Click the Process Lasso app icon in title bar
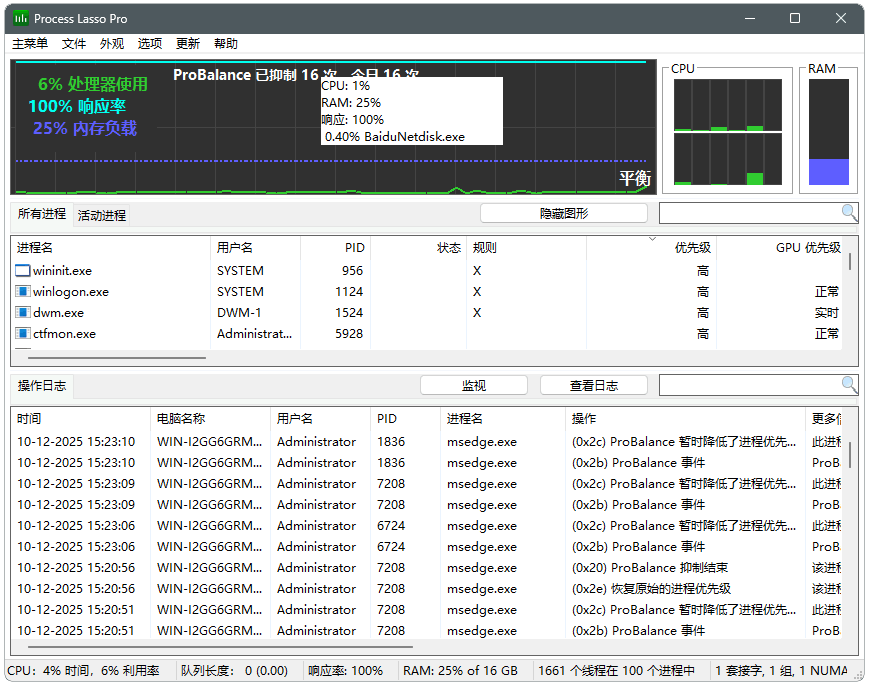This screenshot has width=872, height=686. pos(21,18)
